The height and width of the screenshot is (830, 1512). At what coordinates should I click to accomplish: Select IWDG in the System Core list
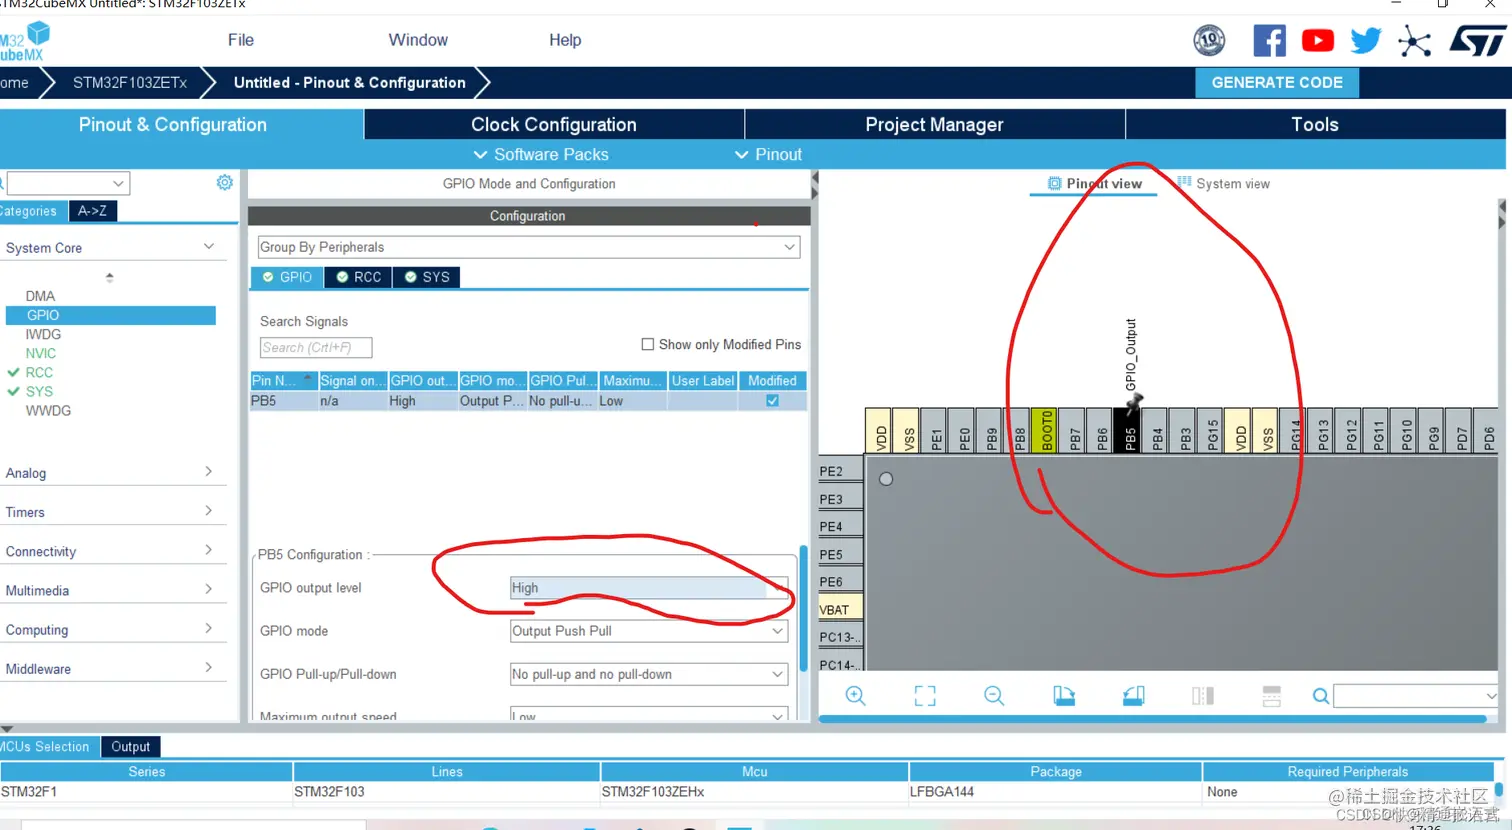pos(43,334)
